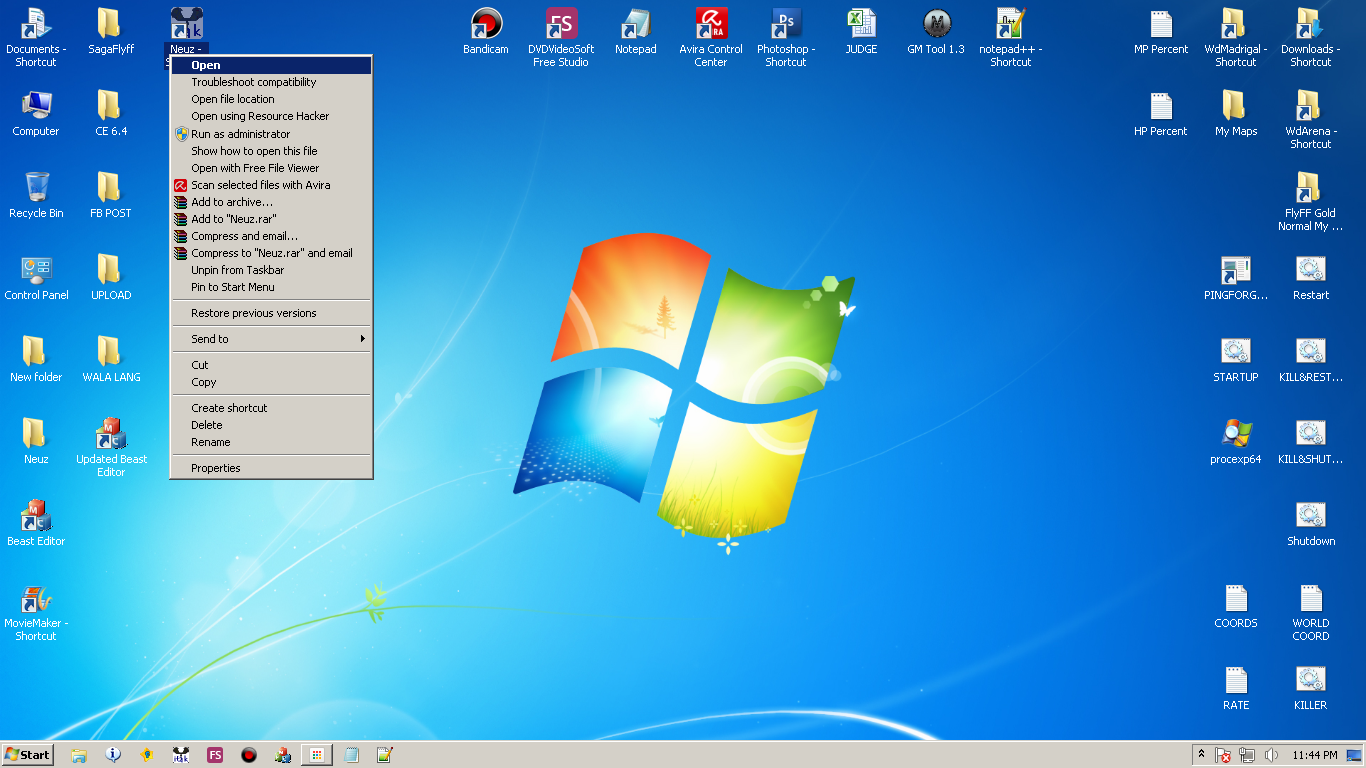This screenshot has height=768, width=1366.
Task: Choose Open using Resource Hacker
Action: 271,116
